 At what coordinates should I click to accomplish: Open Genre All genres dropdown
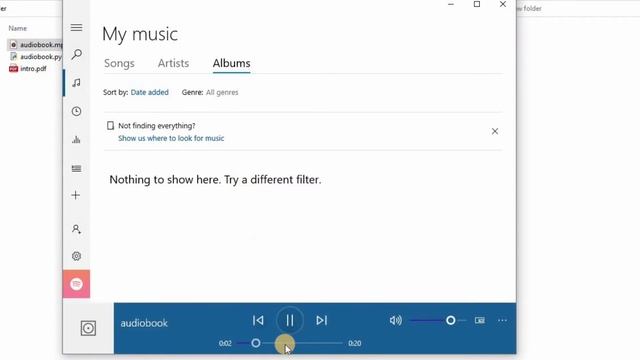(x=222, y=92)
